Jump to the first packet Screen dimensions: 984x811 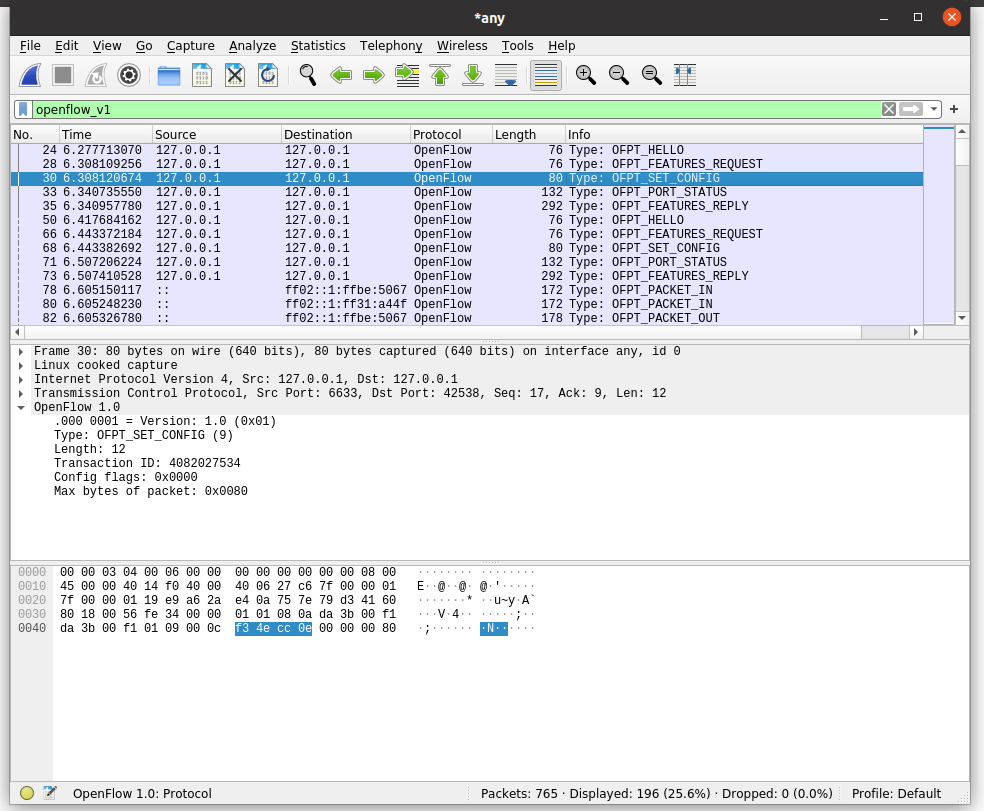(440, 75)
